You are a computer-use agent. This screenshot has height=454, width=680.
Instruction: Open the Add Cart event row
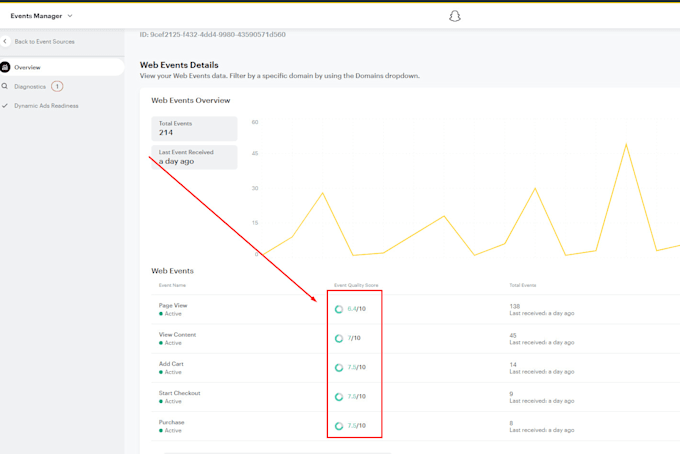(415, 368)
